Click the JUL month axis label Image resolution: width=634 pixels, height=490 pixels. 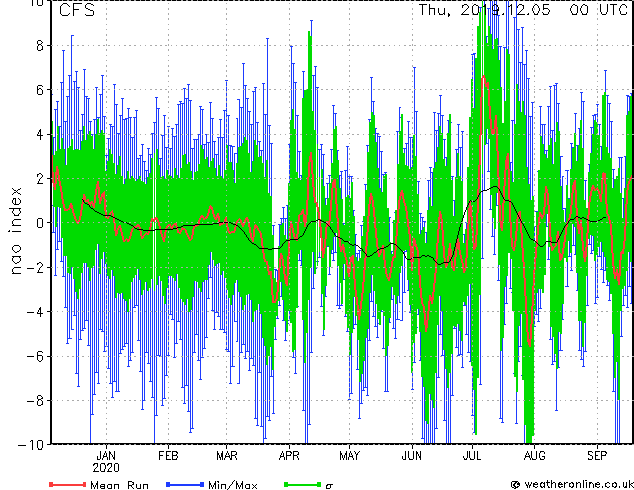pos(472,456)
